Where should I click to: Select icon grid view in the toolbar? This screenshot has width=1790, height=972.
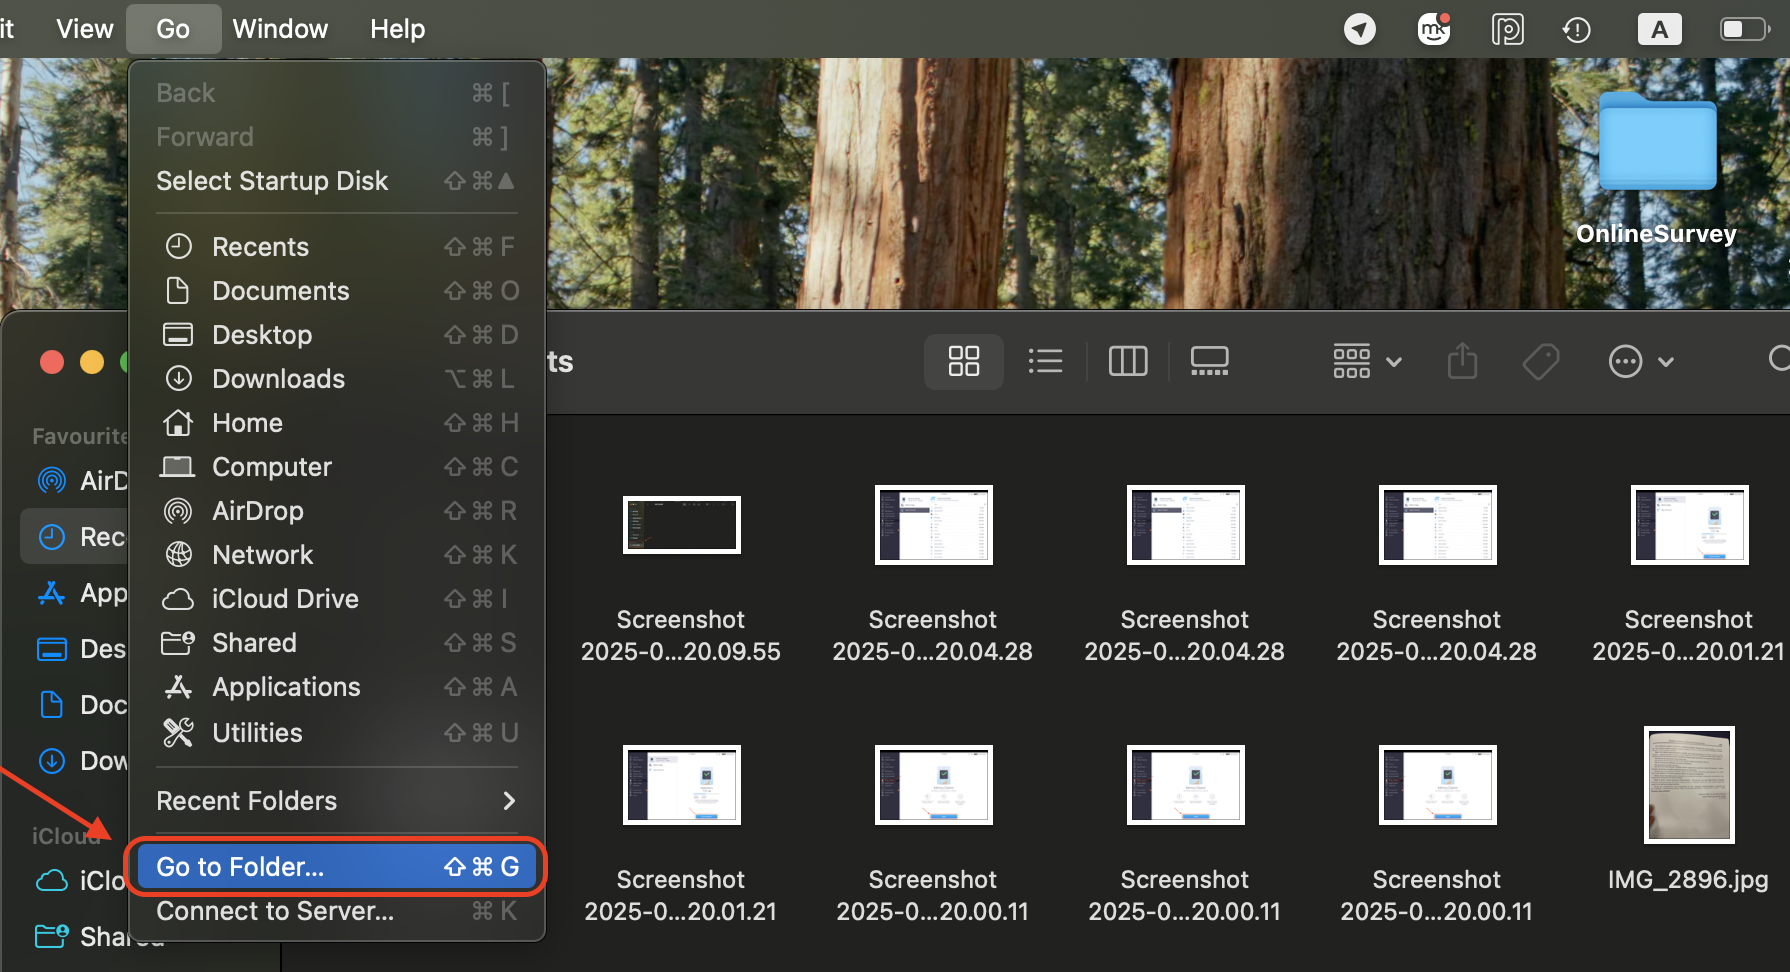[963, 361]
